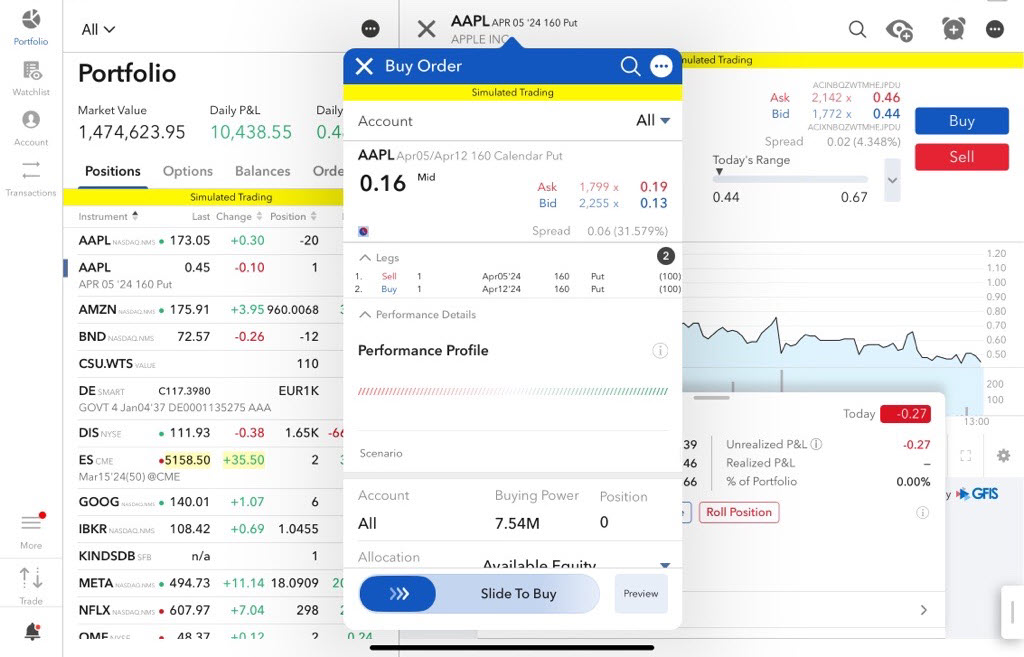The width and height of the screenshot is (1024, 657).
Task: Click the Performance Profile info icon
Action: tap(660, 351)
